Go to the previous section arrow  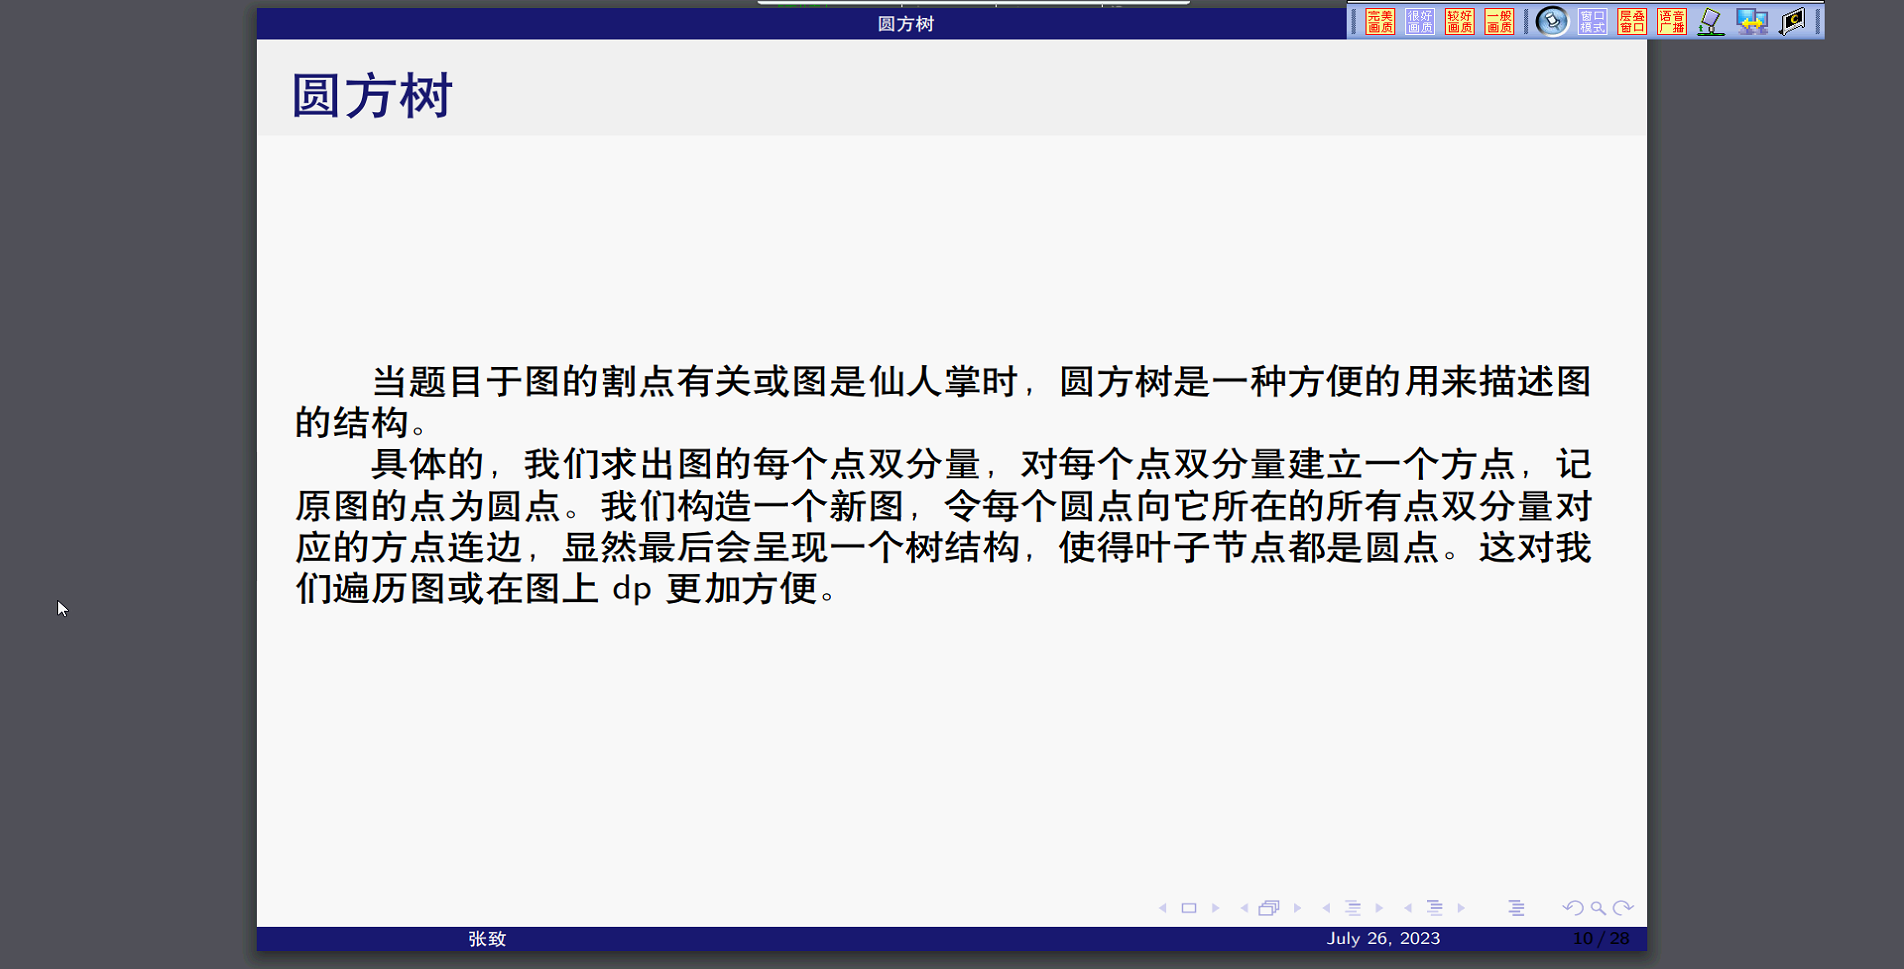coord(1408,908)
